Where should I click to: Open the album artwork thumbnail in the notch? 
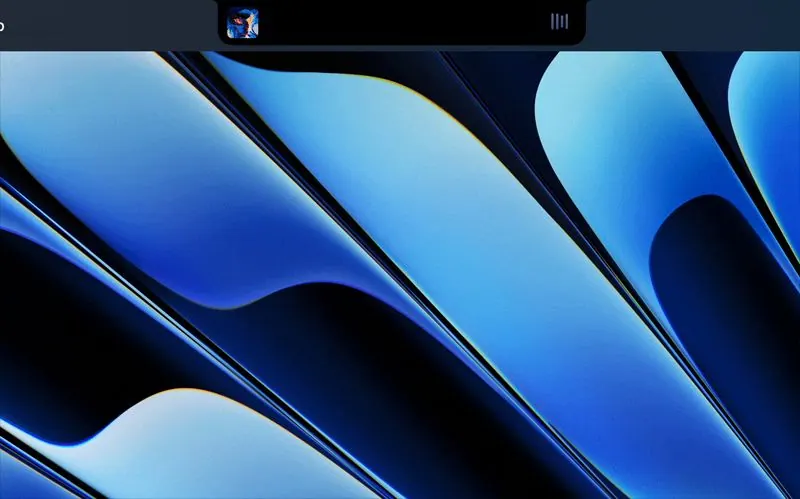pos(242,23)
